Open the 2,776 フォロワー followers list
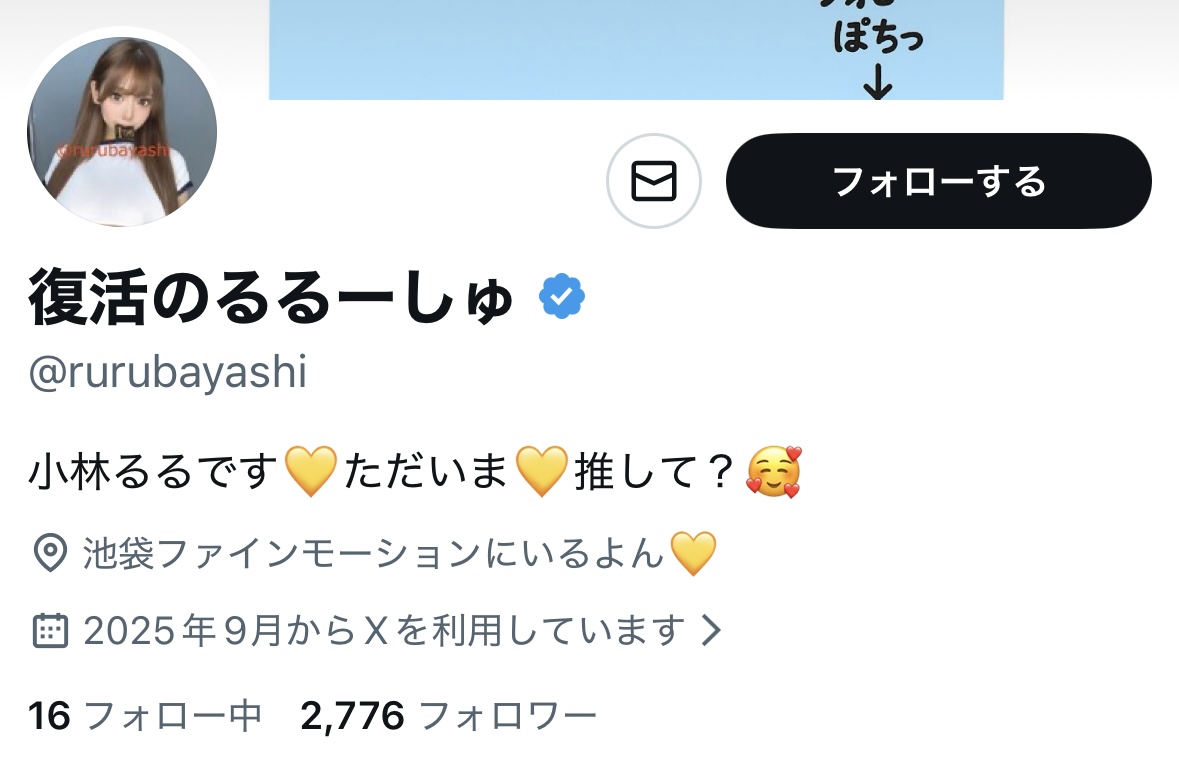This screenshot has height=774, width=1179. (448, 715)
